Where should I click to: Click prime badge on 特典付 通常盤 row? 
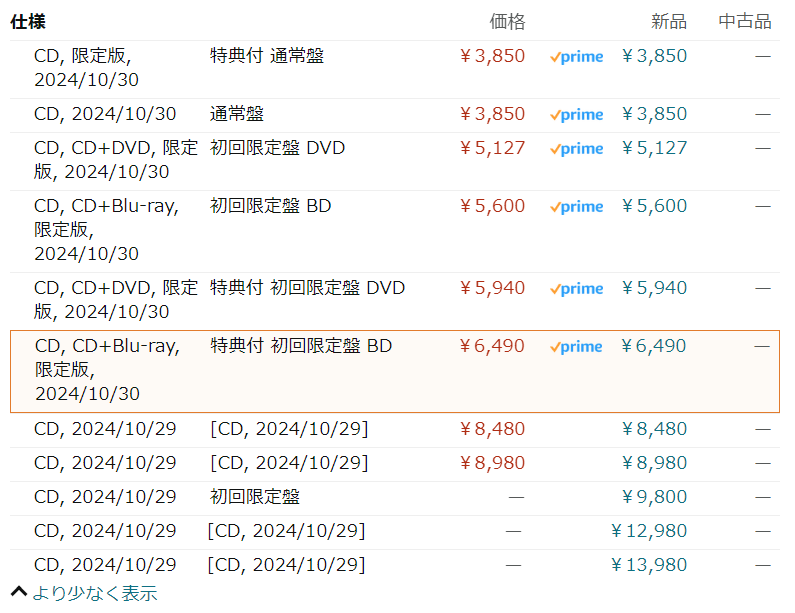(576, 57)
